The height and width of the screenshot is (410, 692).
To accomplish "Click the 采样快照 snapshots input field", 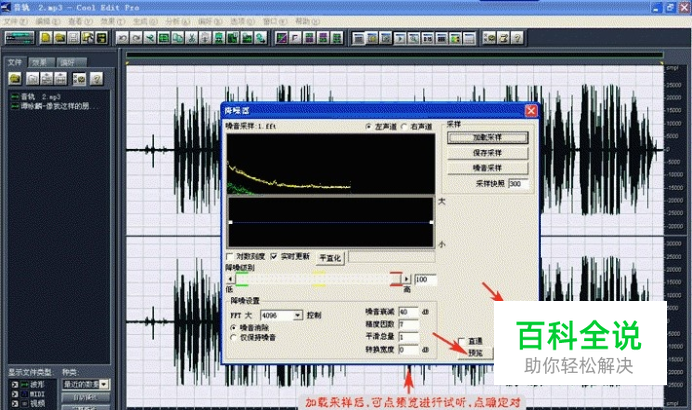I will (x=518, y=183).
